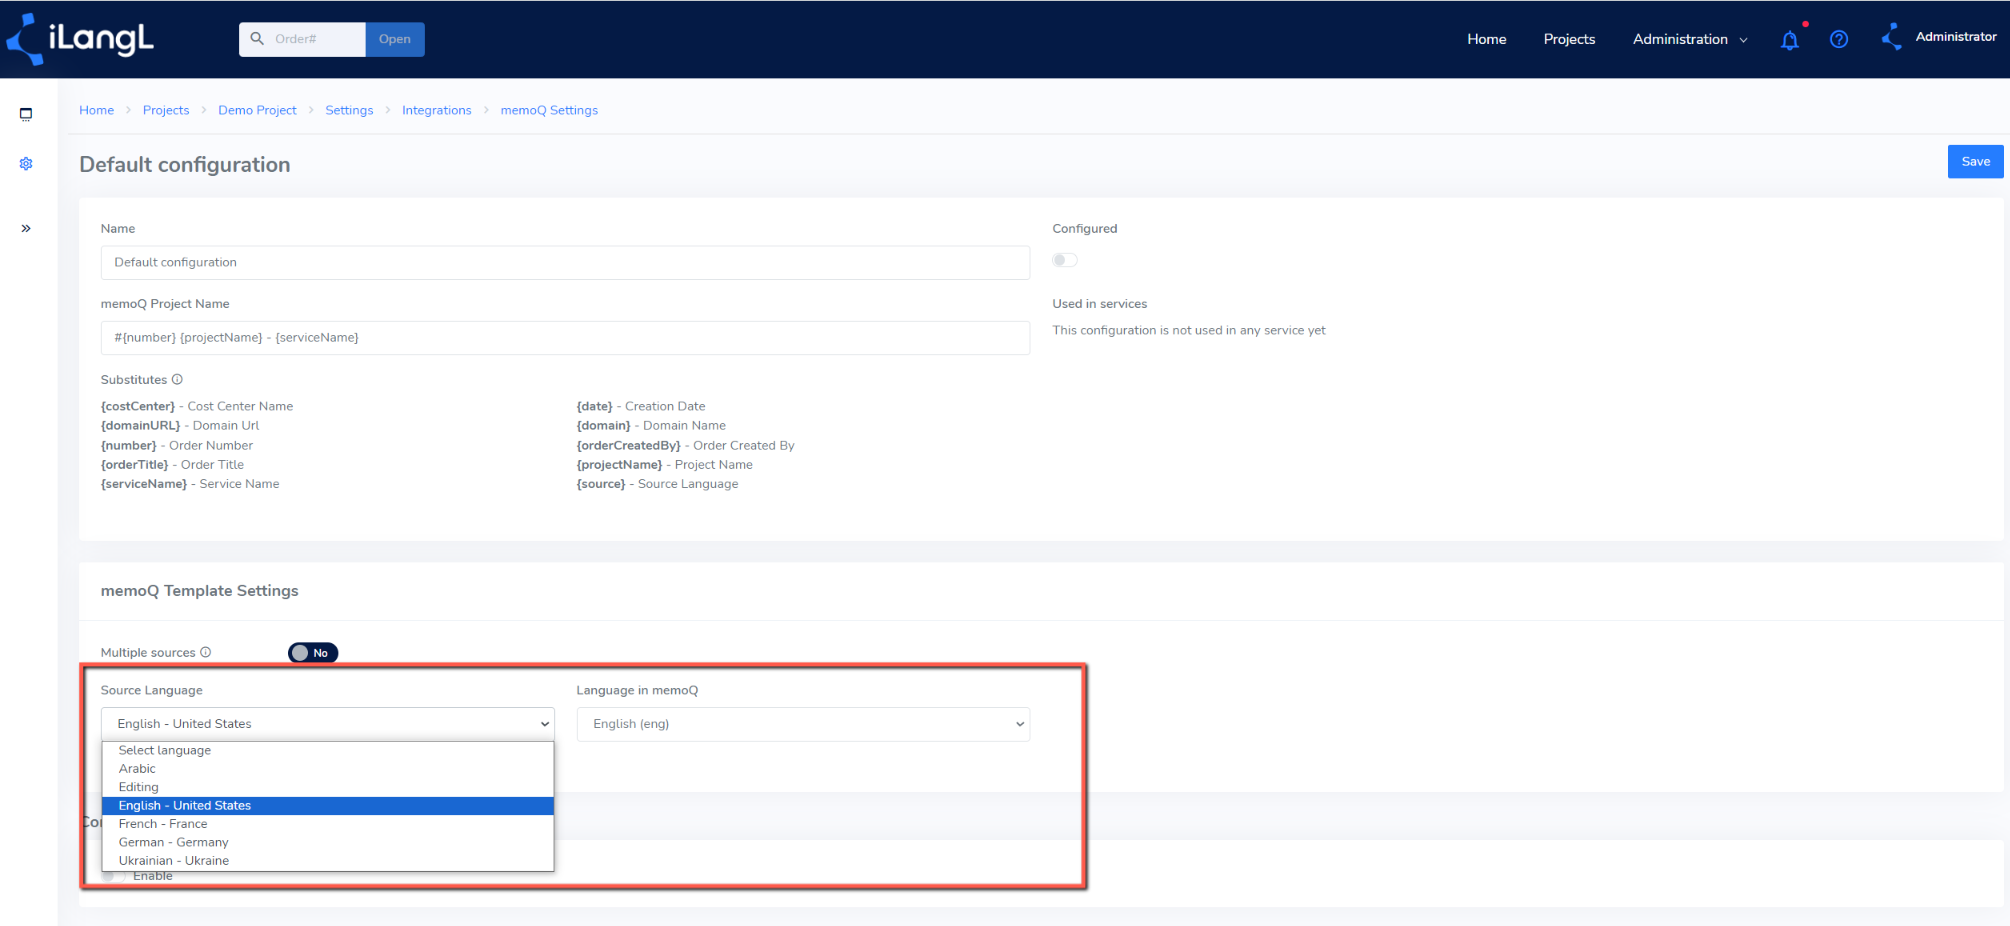
Task: Open the help question mark icon
Action: click(x=1839, y=39)
